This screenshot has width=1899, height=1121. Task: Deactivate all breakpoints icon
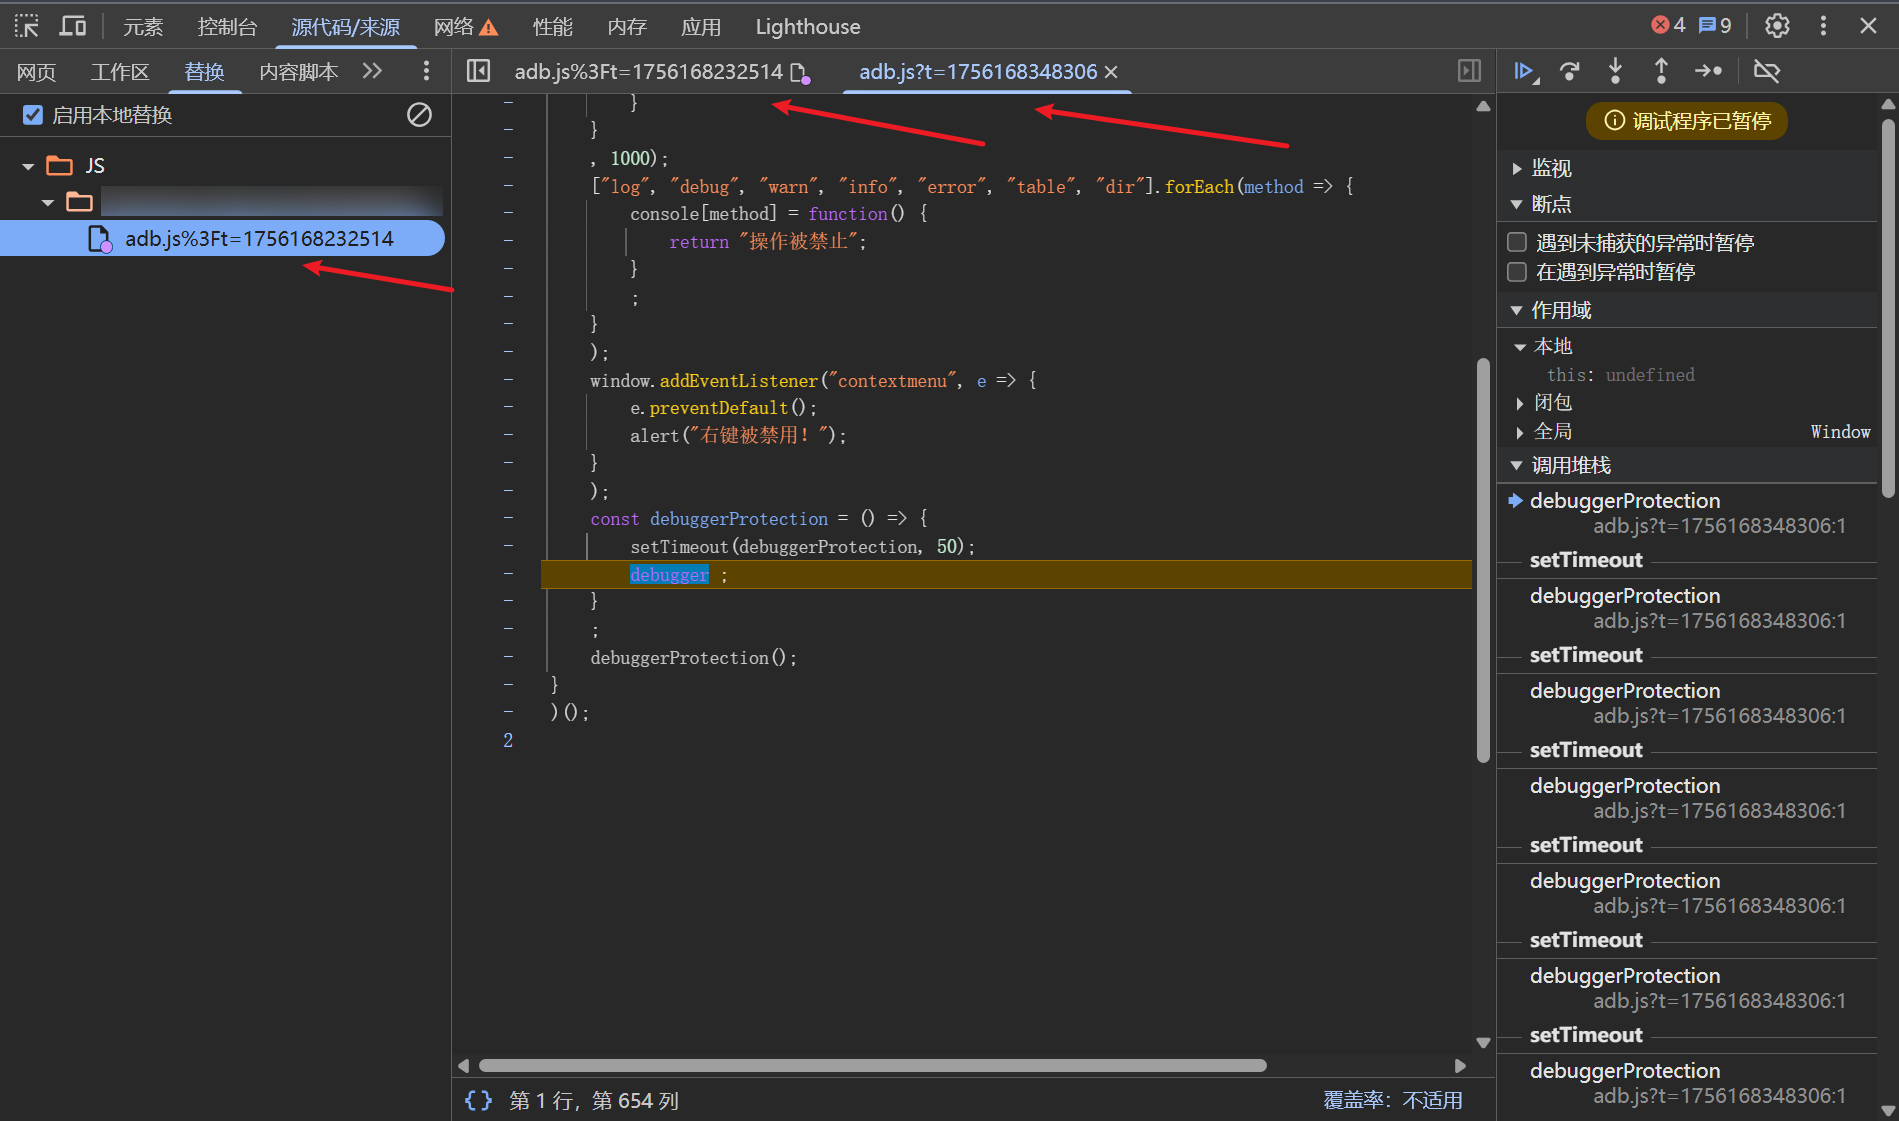click(1767, 71)
